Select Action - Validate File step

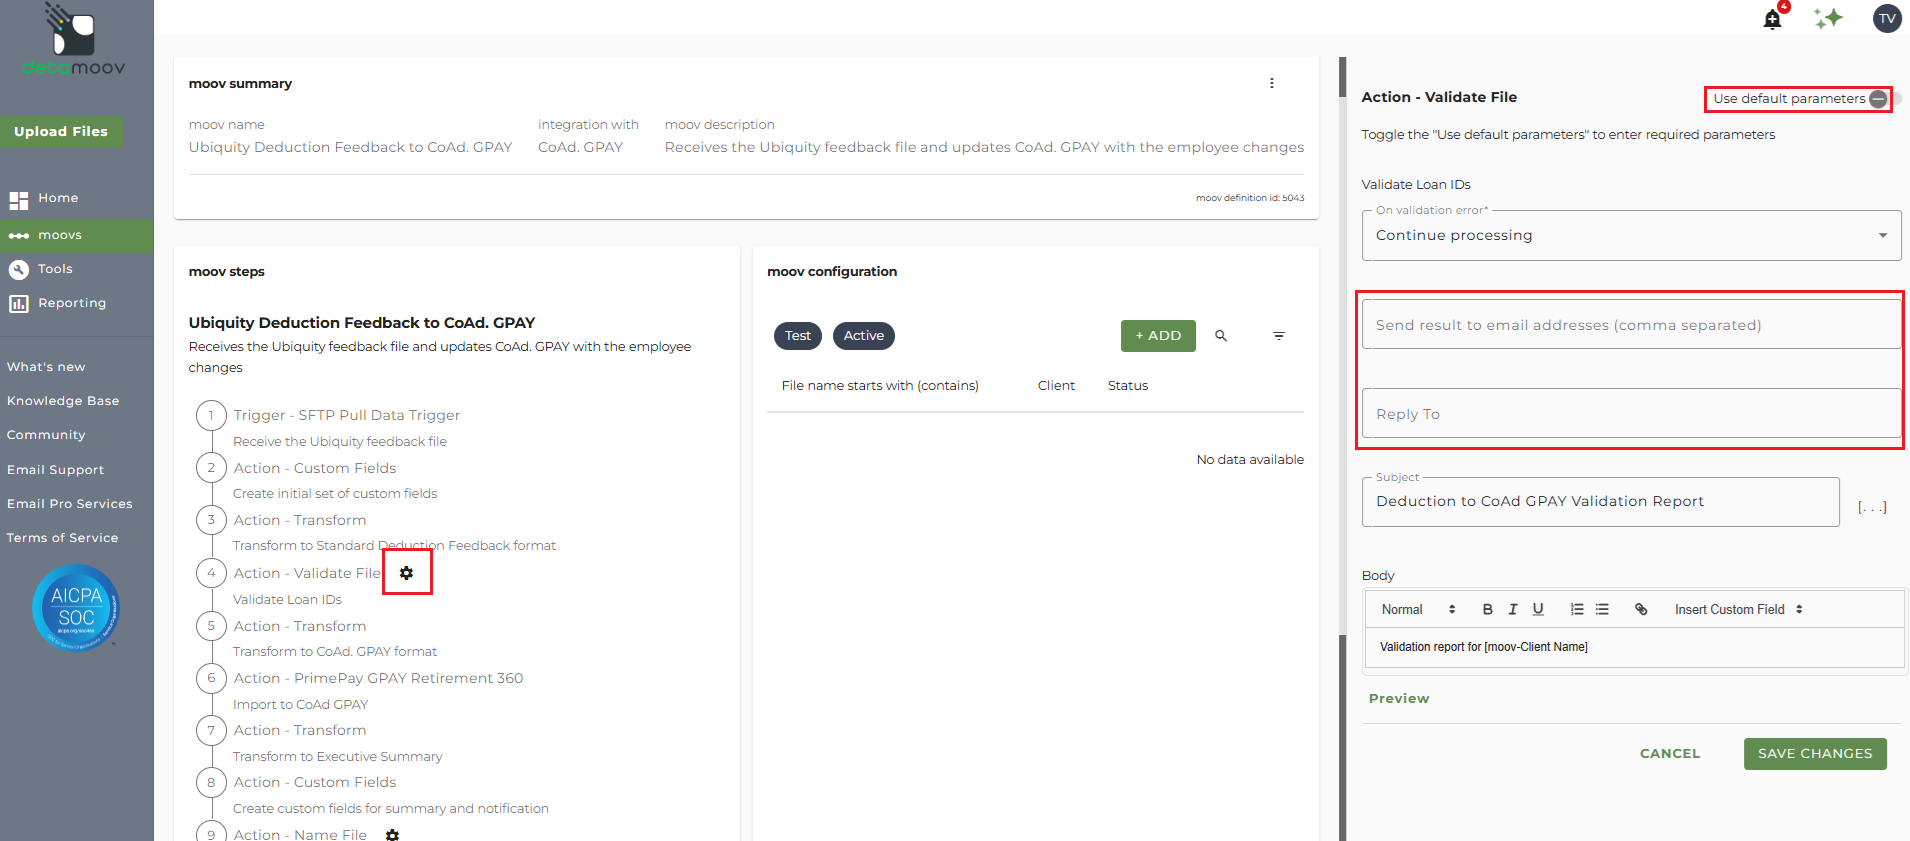(x=307, y=573)
